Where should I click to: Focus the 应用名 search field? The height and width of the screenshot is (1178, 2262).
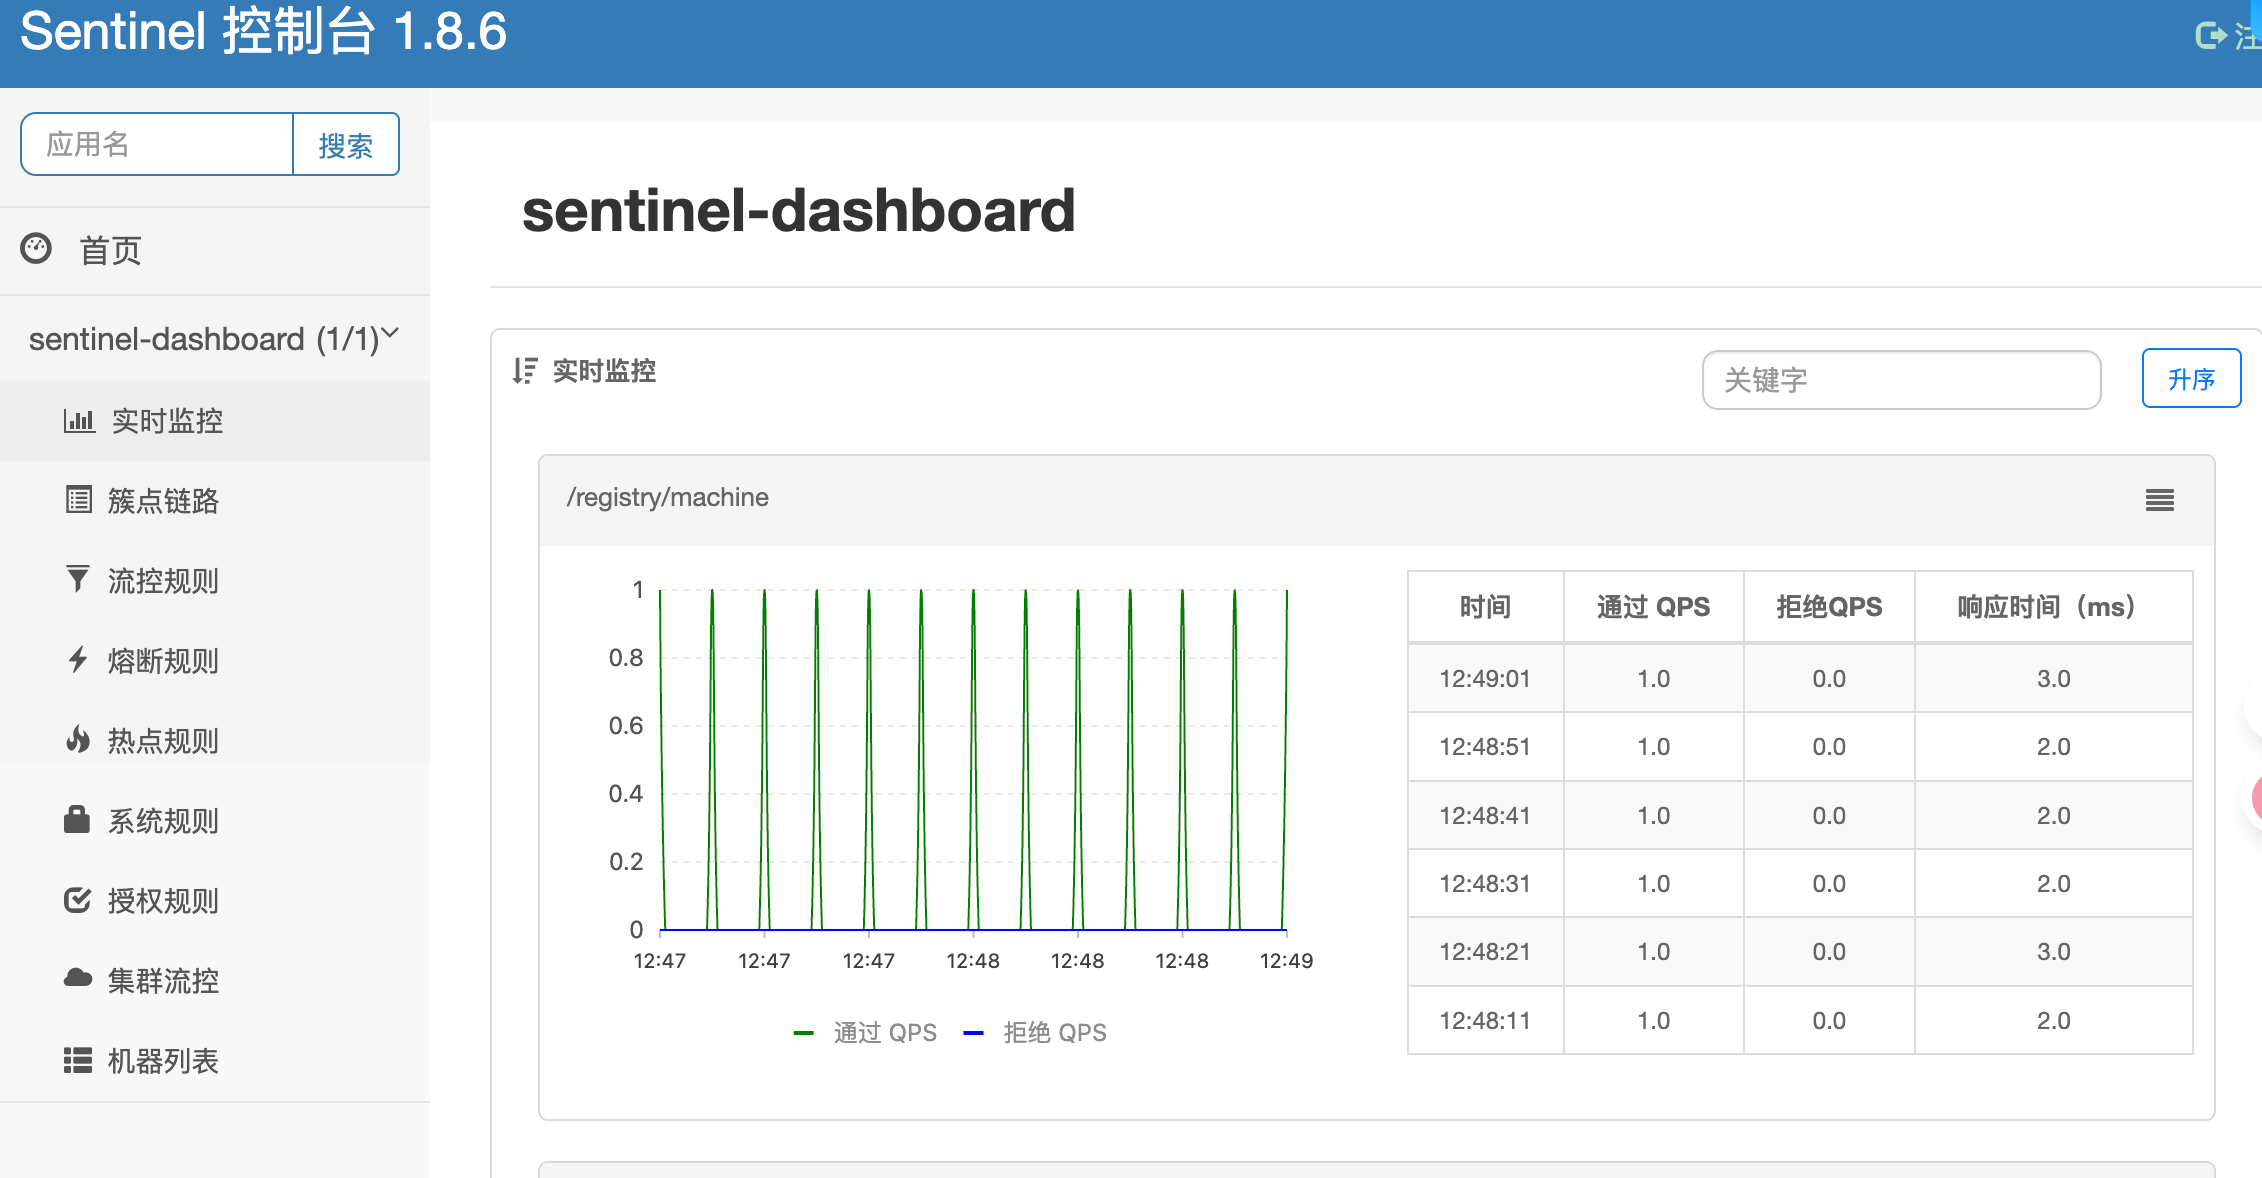click(x=157, y=145)
